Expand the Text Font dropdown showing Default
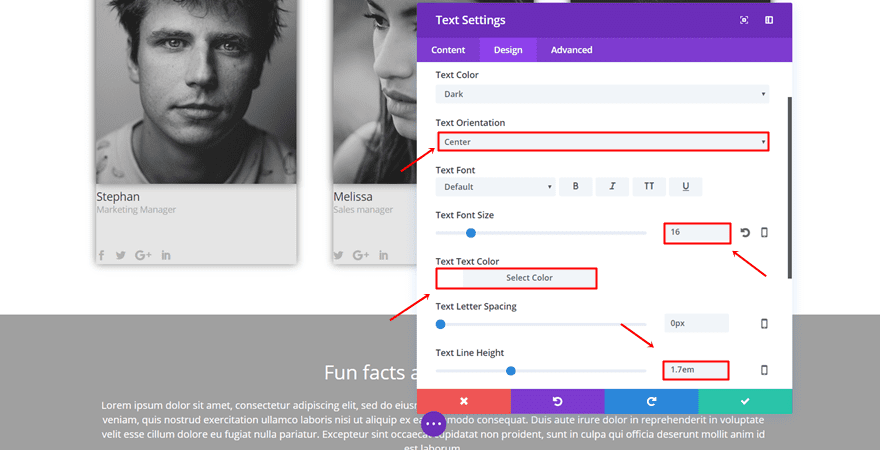880x450 pixels. coord(495,187)
